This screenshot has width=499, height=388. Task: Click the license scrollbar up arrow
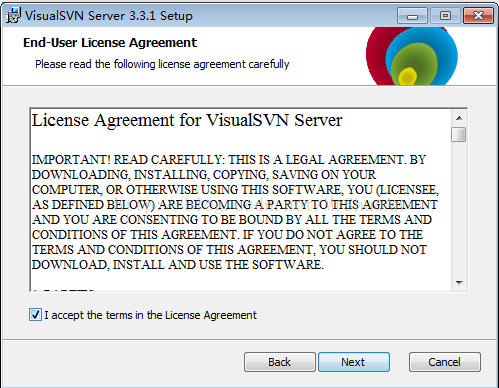pyautogui.click(x=459, y=118)
